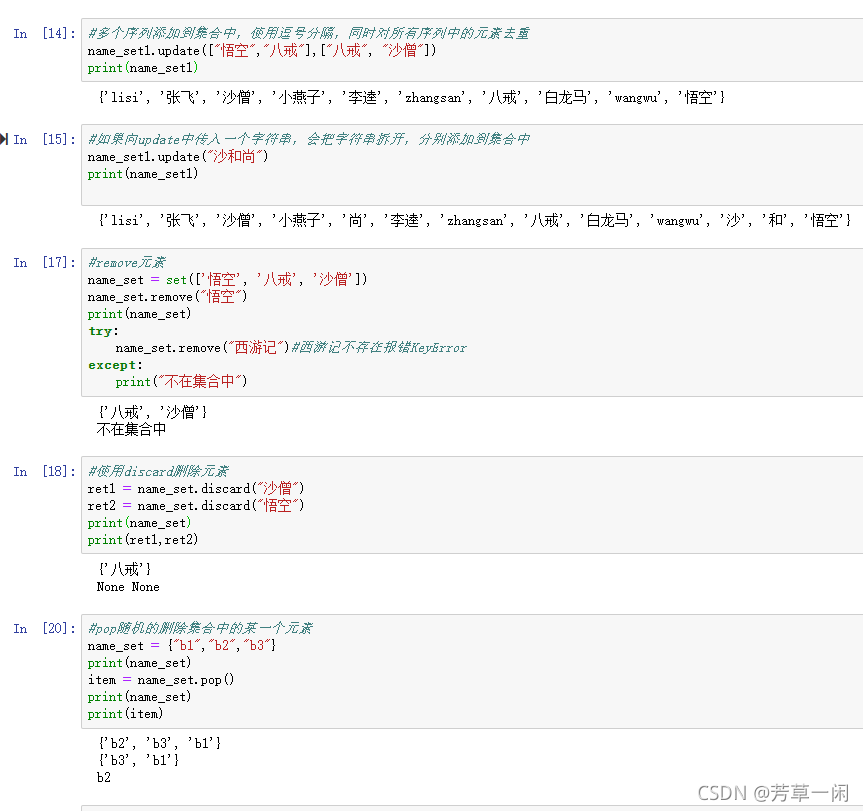This screenshot has height=811, width=863.
Task: Click the In [15] output set line
Action: coord(474,220)
